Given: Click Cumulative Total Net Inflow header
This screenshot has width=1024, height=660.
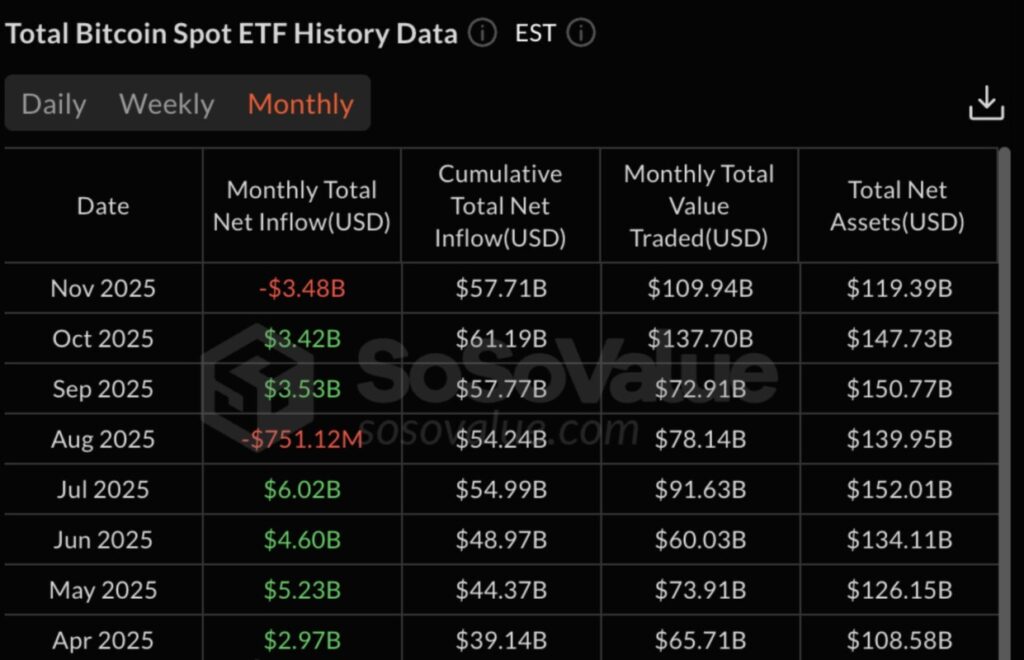Looking at the screenshot, I should pyautogui.click(x=500, y=206).
